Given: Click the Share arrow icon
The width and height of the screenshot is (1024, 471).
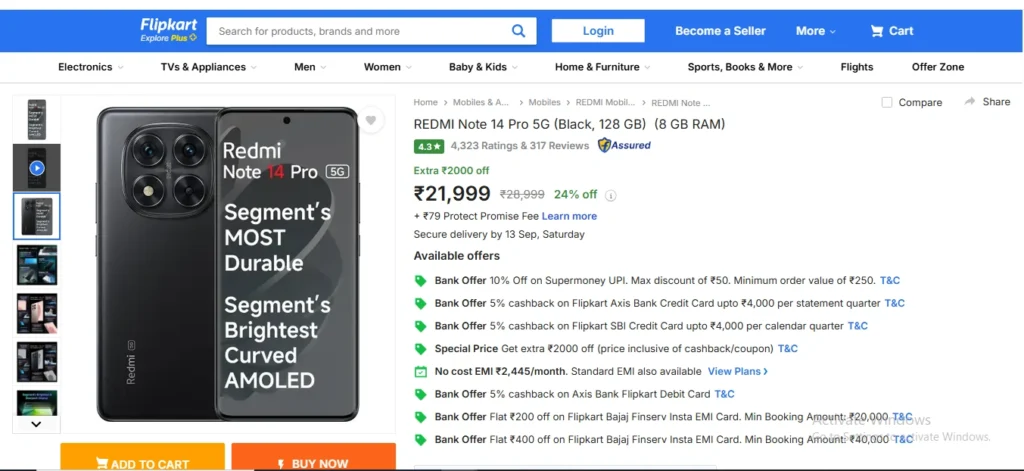Looking at the screenshot, I should 970,102.
